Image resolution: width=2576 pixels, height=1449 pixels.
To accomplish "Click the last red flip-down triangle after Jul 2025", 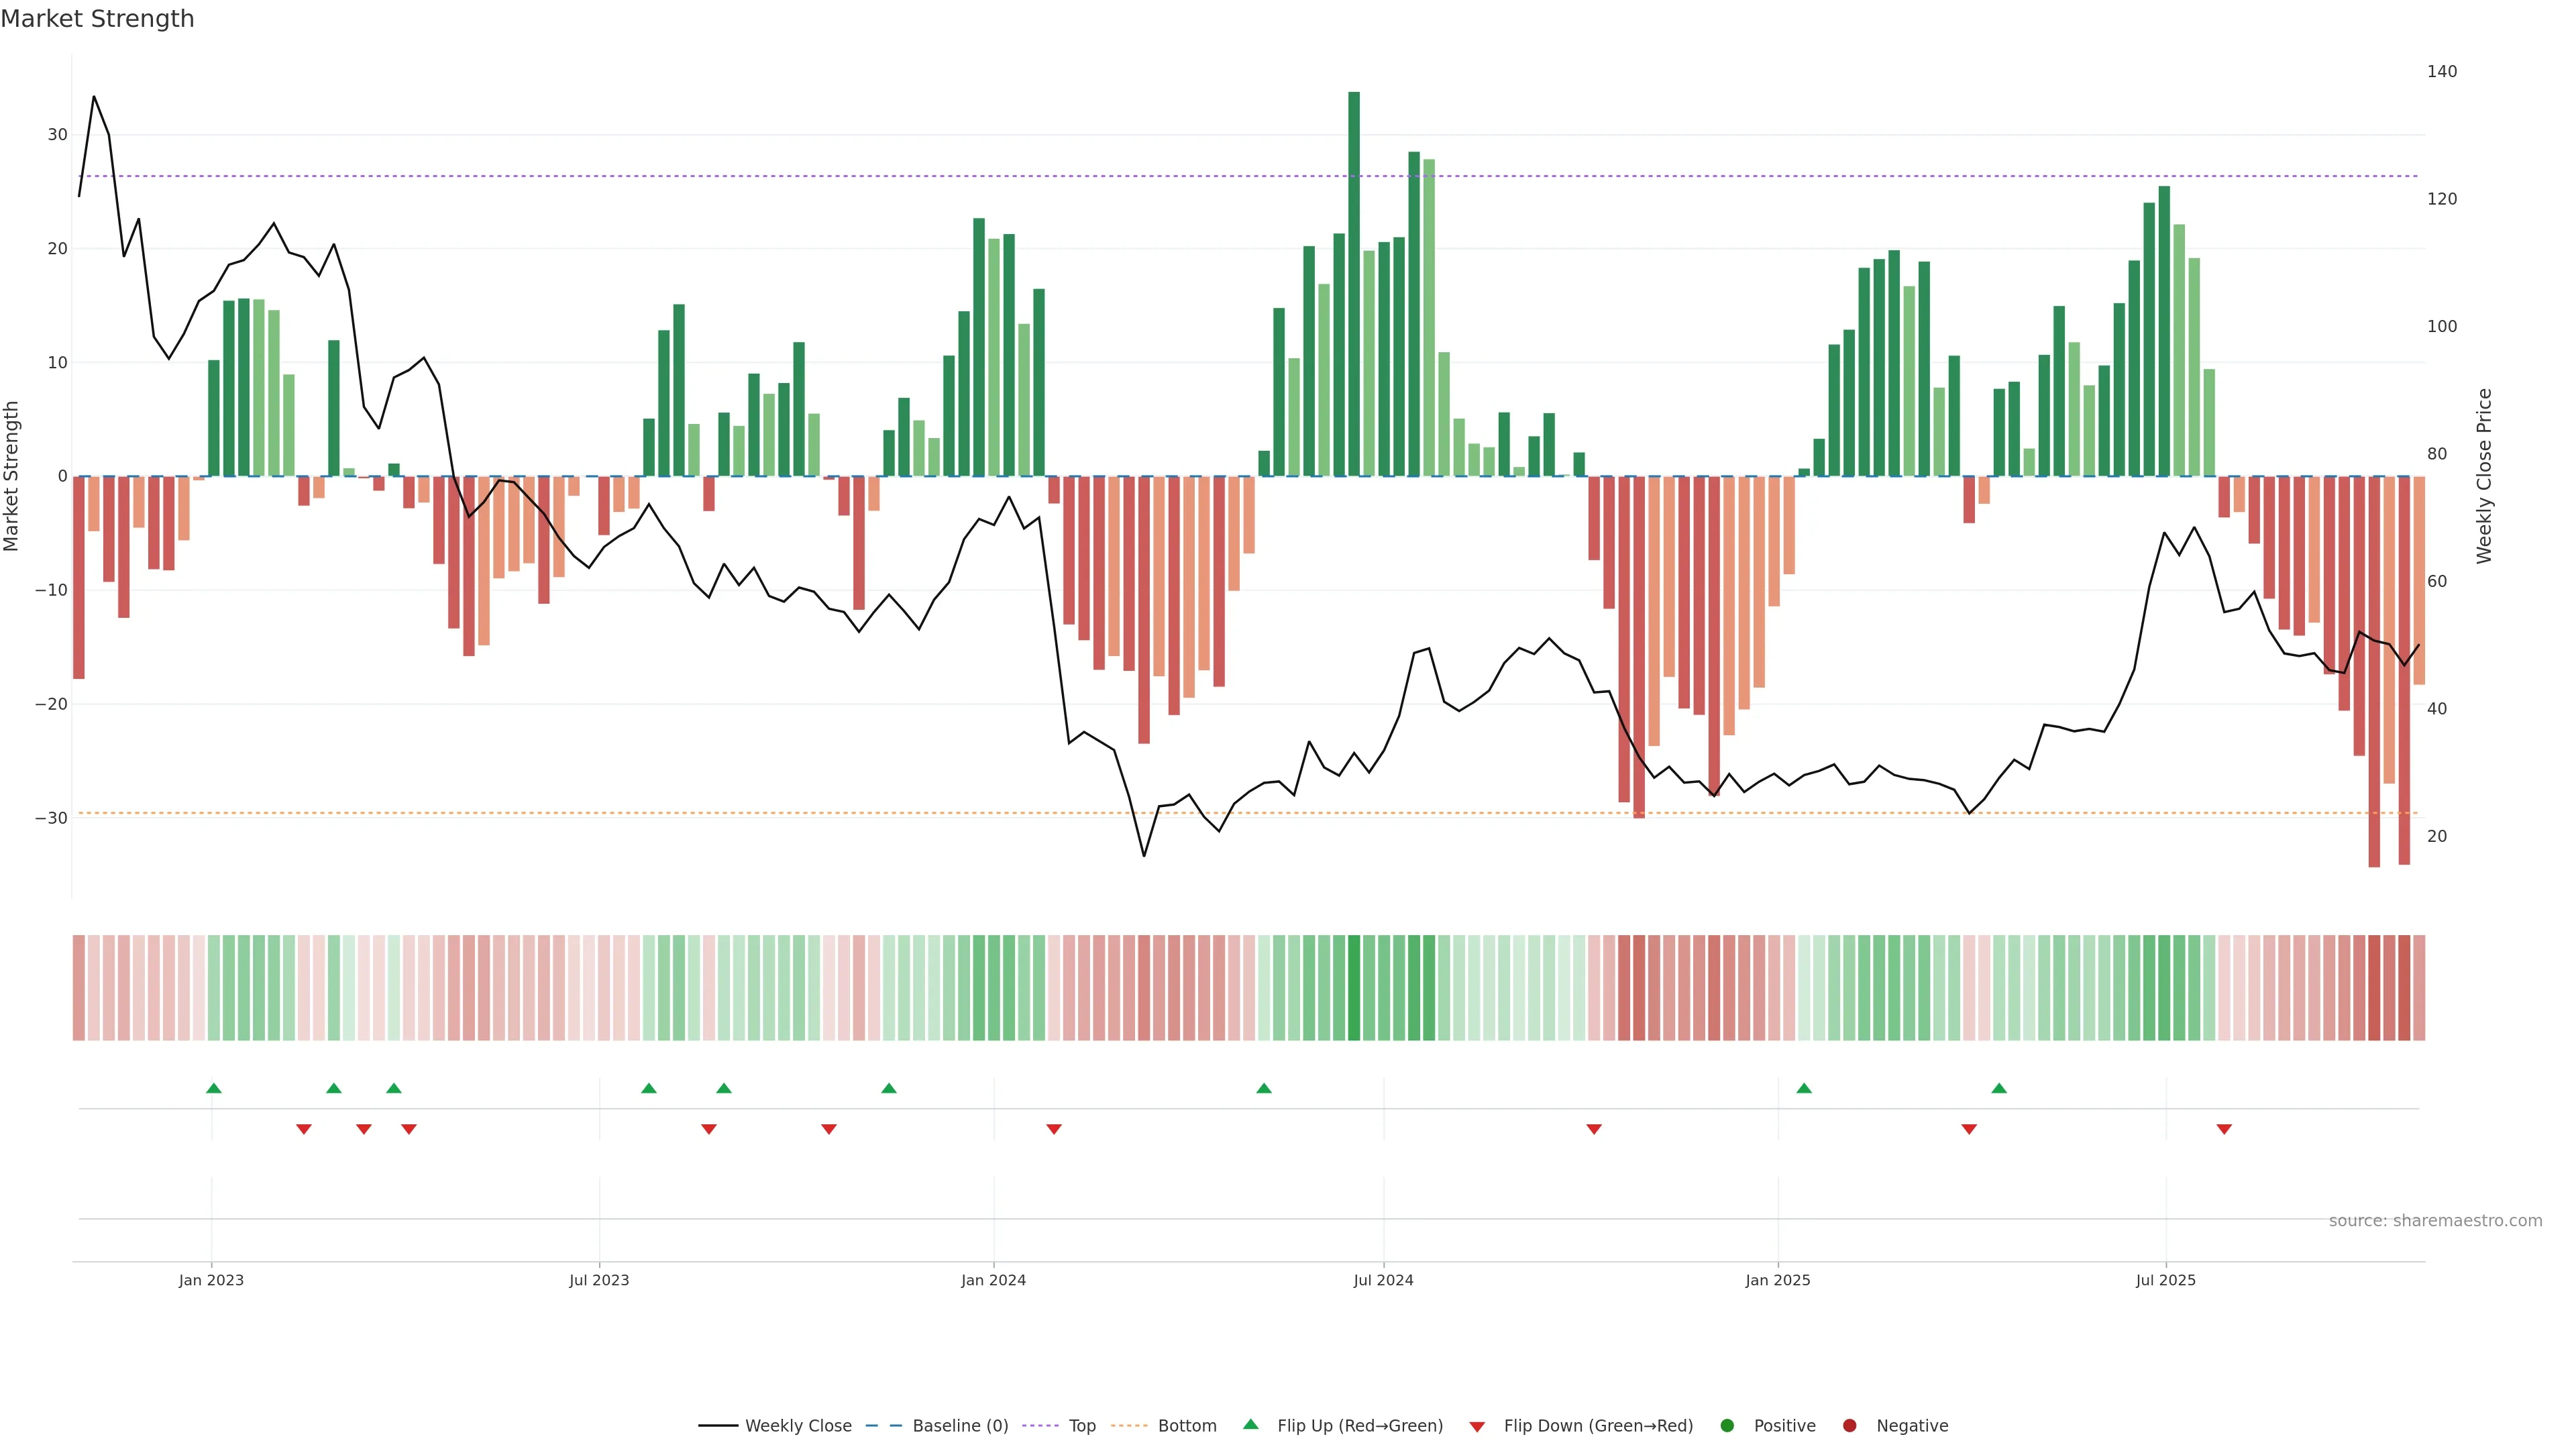I will (2224, 1129).
